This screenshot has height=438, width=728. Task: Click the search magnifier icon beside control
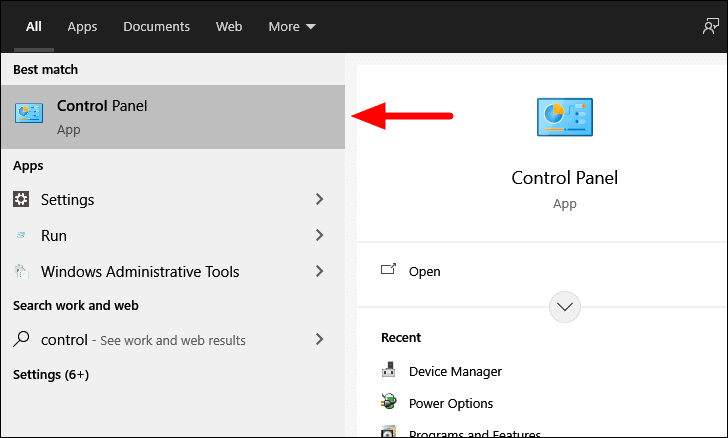[21, 339]
